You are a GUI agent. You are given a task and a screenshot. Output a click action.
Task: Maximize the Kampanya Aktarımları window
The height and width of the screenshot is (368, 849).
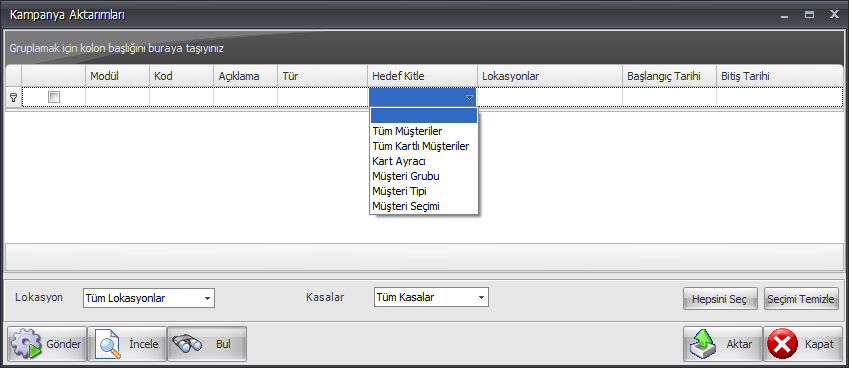[809, 15]
